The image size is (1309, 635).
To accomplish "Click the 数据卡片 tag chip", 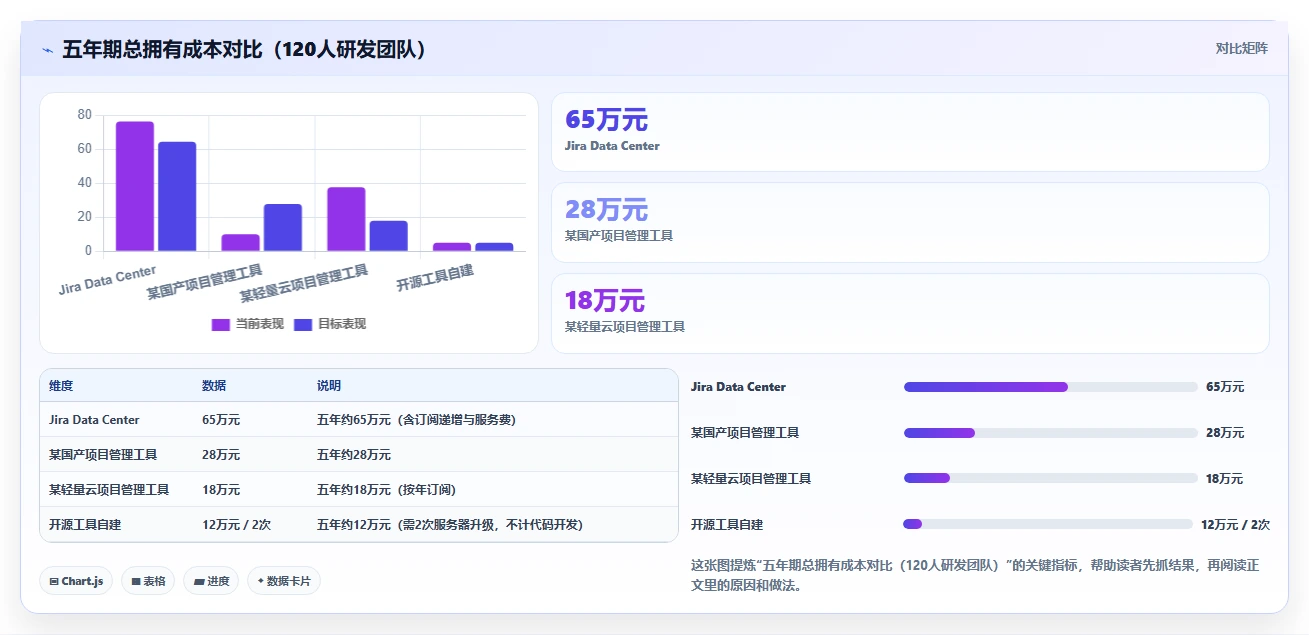I will tap(284, 581).
